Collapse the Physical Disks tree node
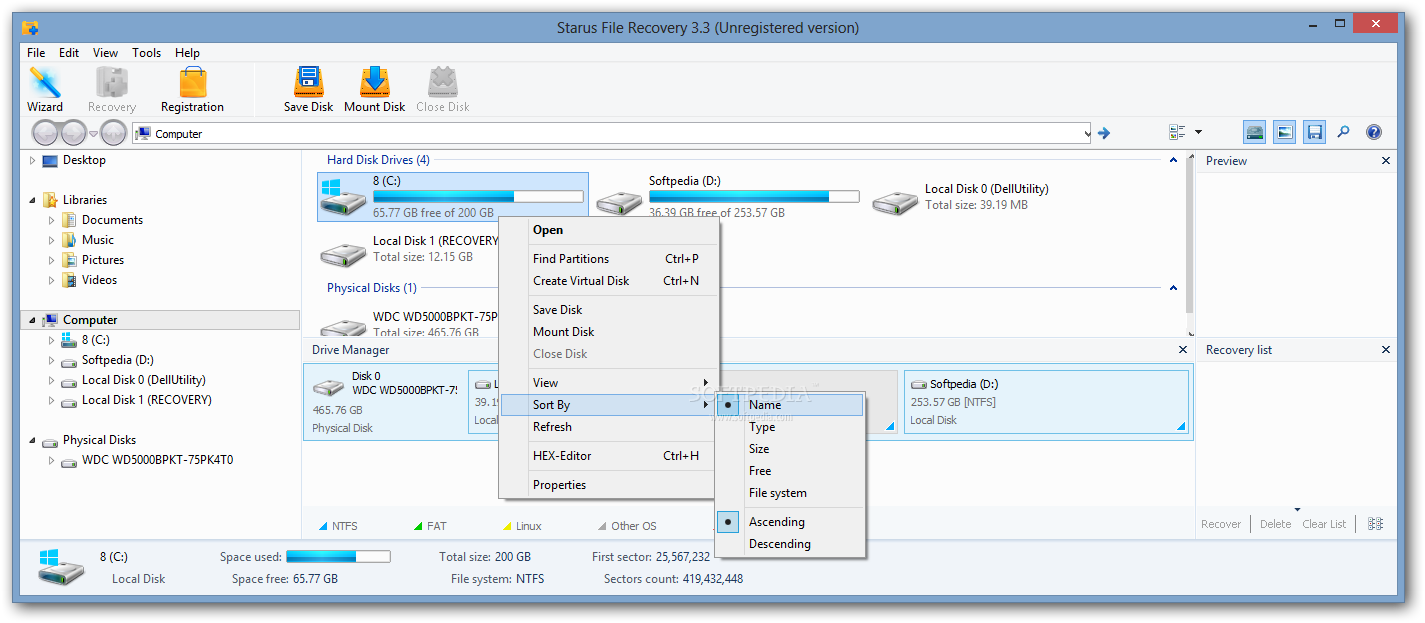The image size is (1425, 623). point(32,440)
